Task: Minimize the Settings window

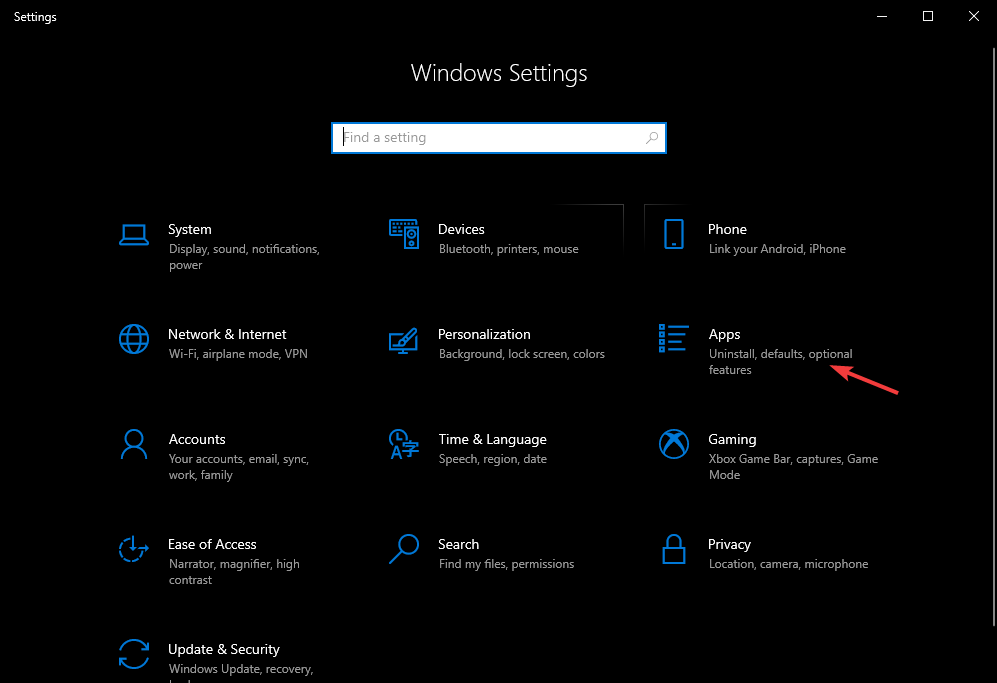Action: [882, 17]
